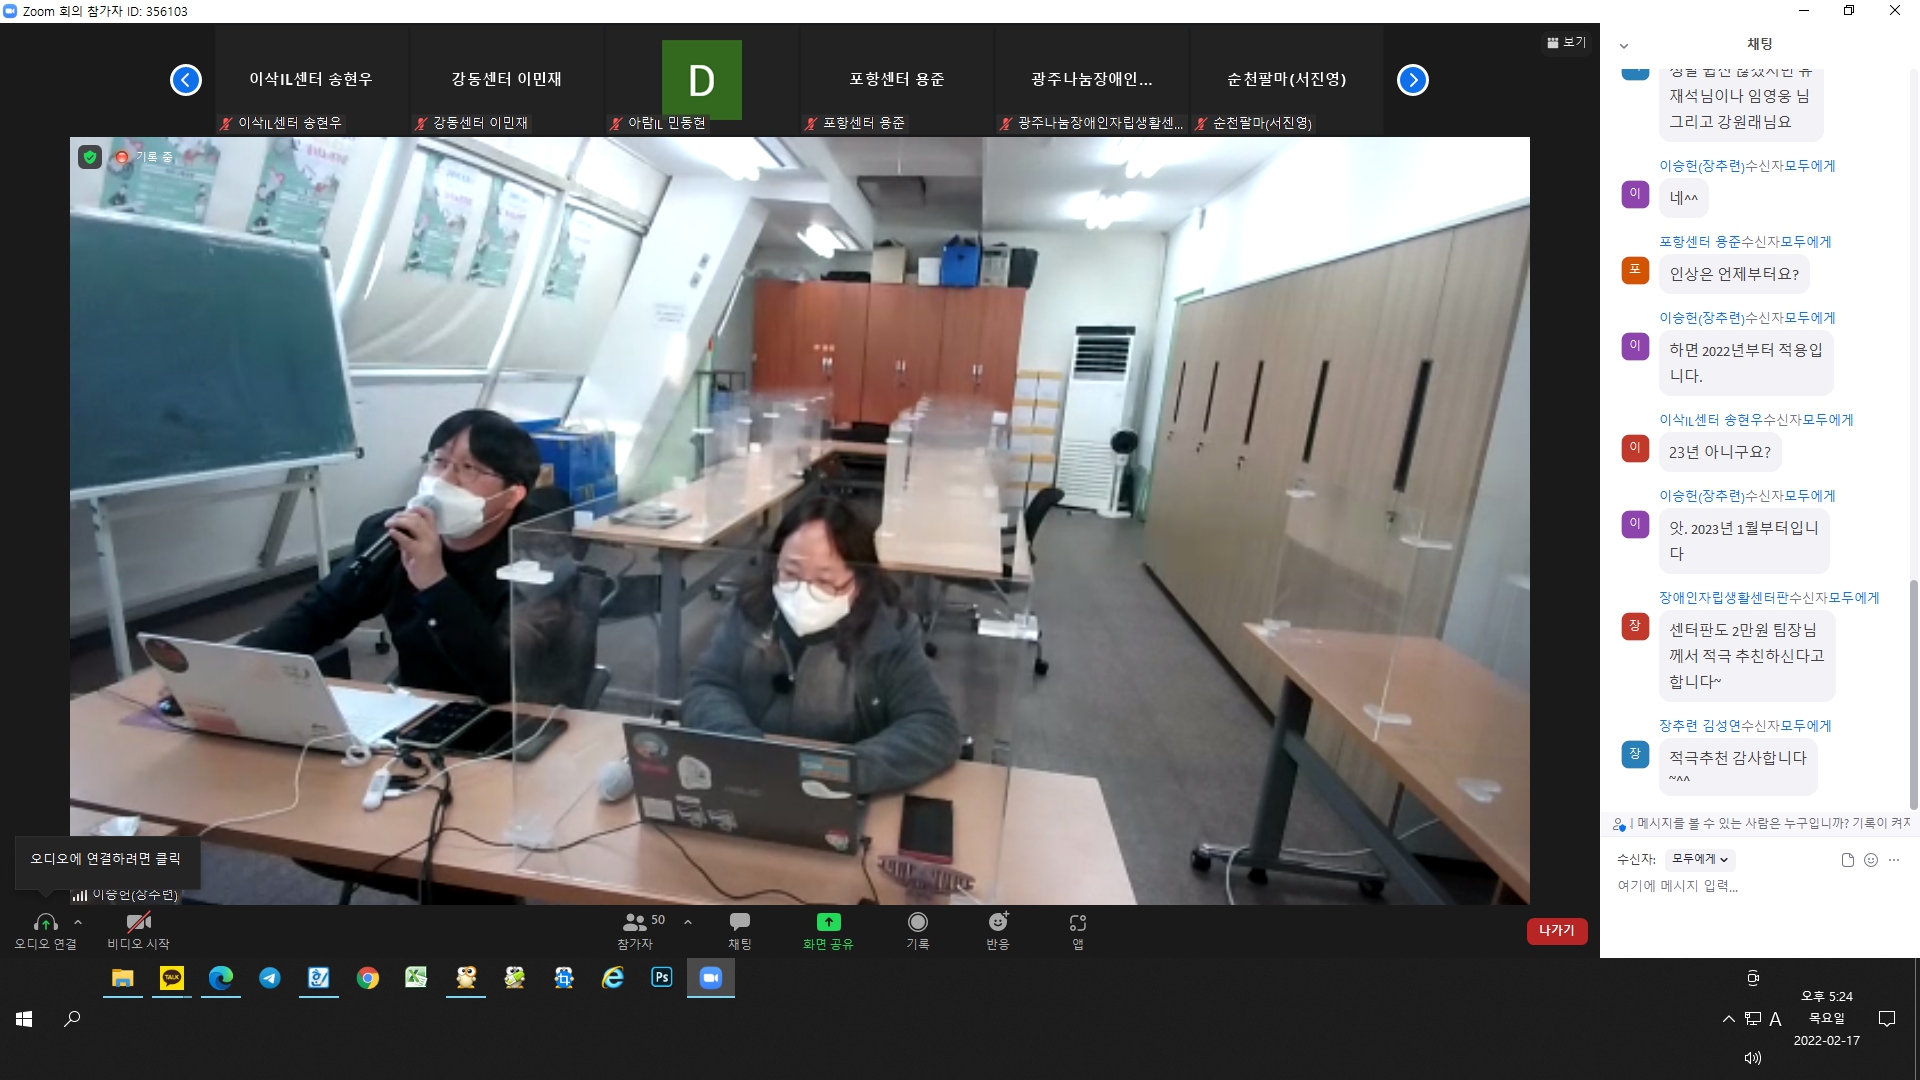Collapse chat panel with the chevron

(1624, 45)
